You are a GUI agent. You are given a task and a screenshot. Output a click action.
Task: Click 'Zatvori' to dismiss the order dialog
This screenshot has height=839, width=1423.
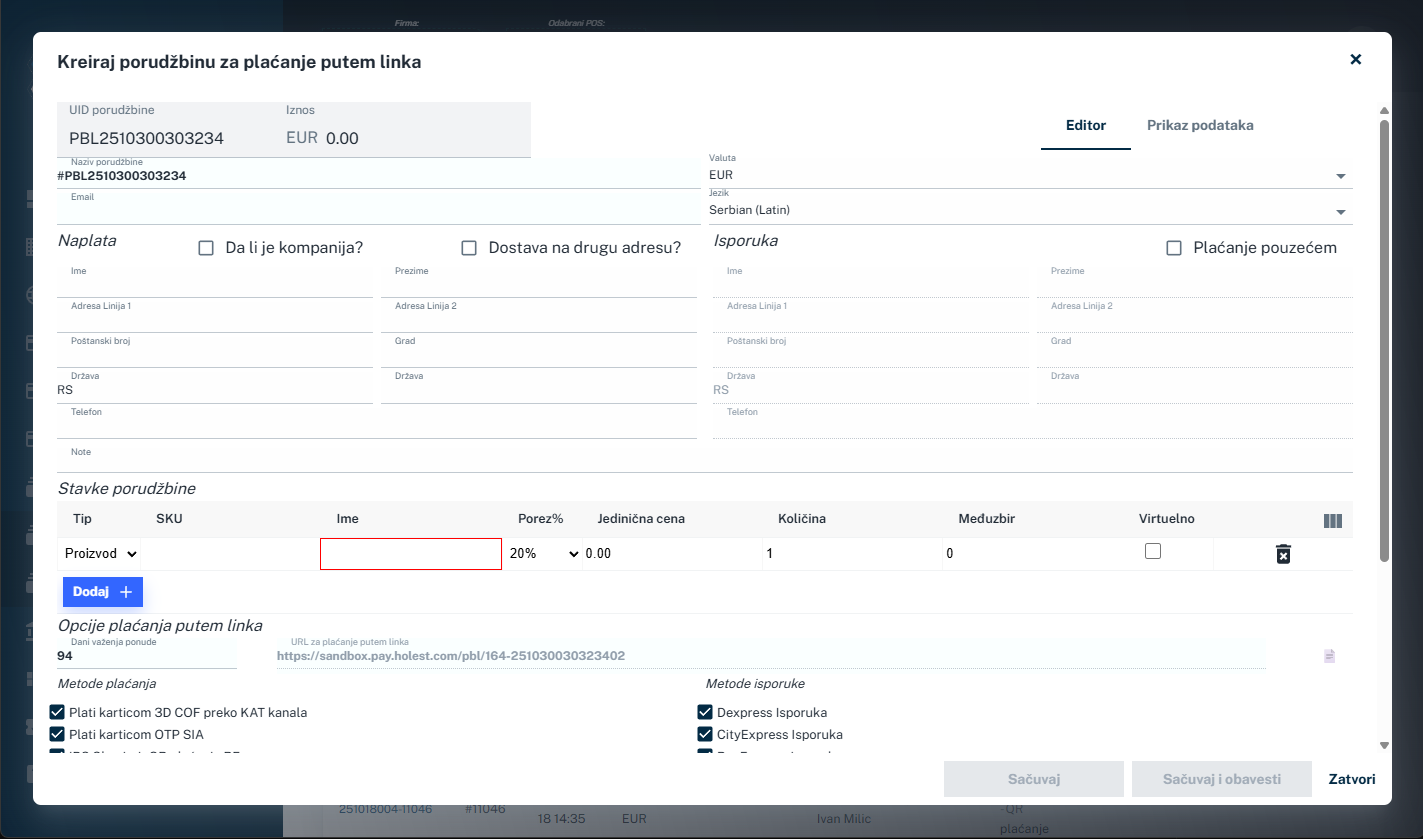1351,778
